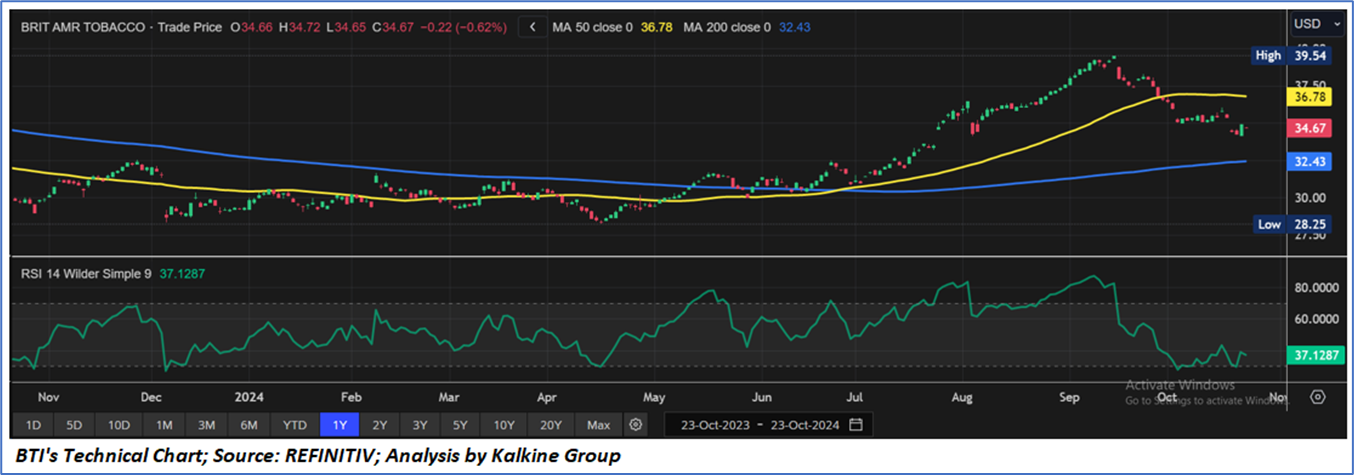This screenshot has width=1354, height=475.
Task: Click the 23-Oct-2023 start date field
Action: pyautogui.click(x=711, y=425)
